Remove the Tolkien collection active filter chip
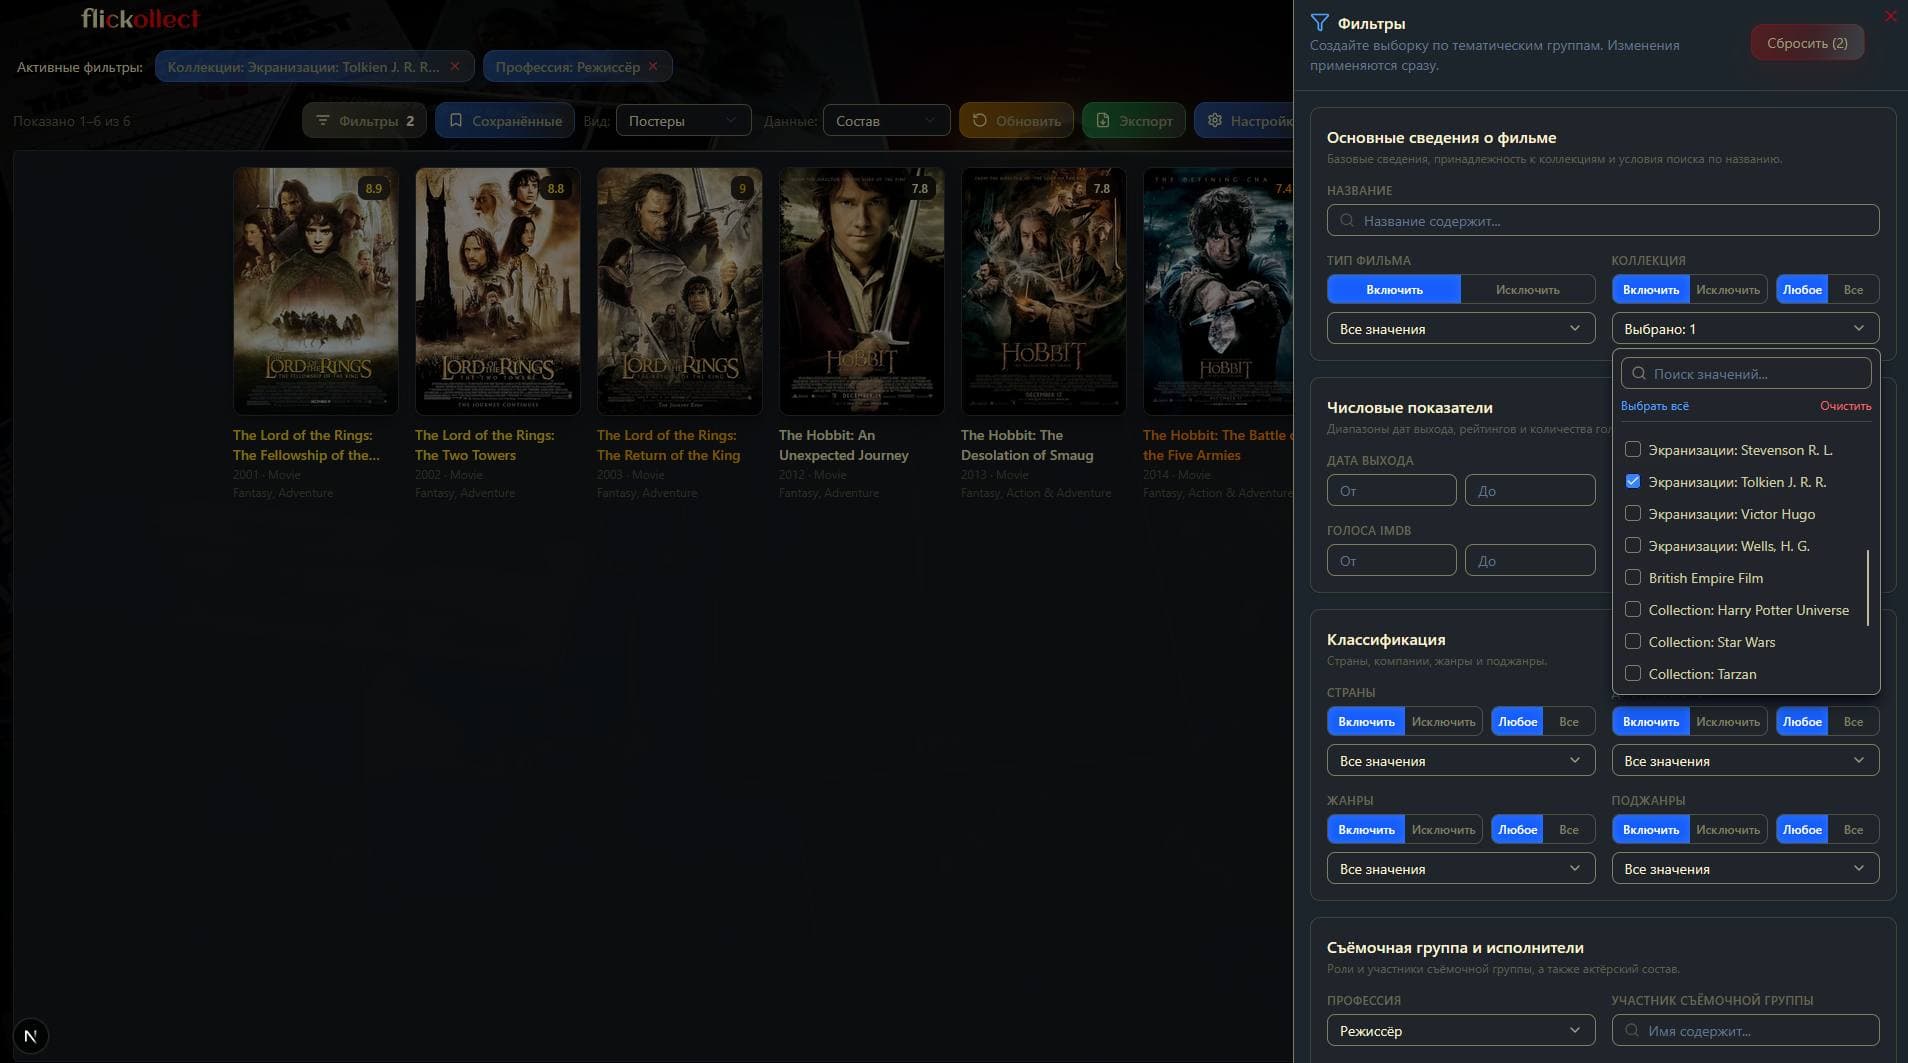Viewport: 1908px width, 1063px height. 455,67
